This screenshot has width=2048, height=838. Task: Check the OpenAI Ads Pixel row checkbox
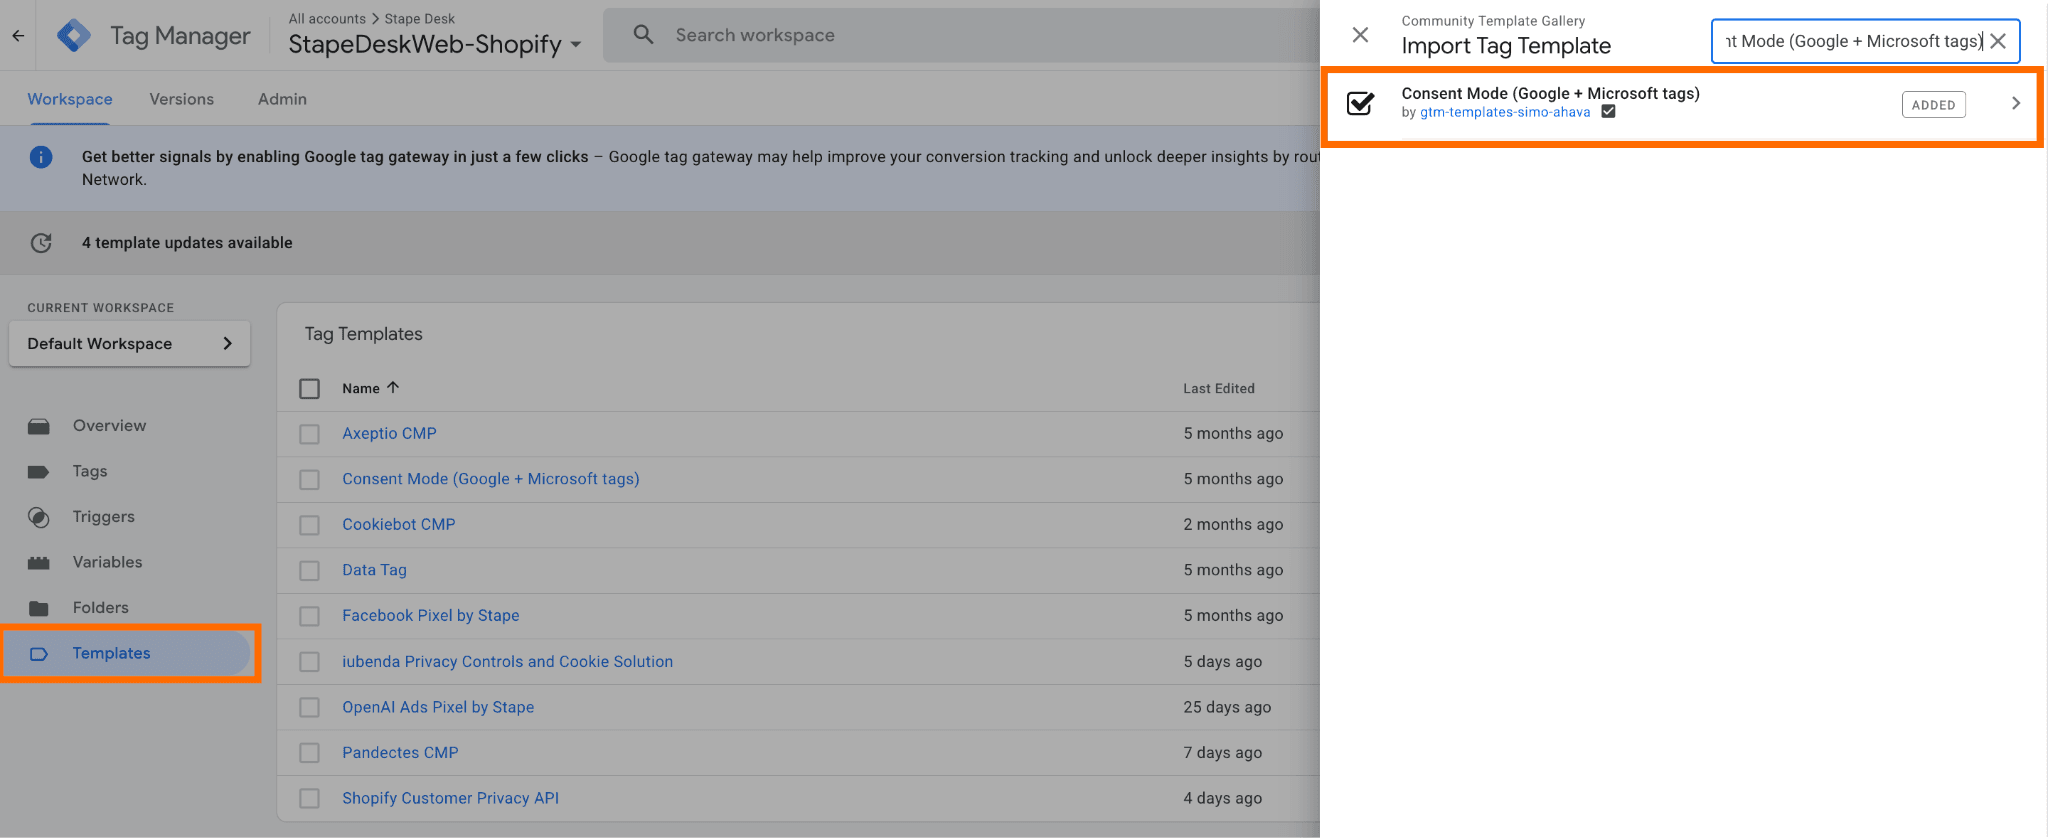click(x=310, y=708)
